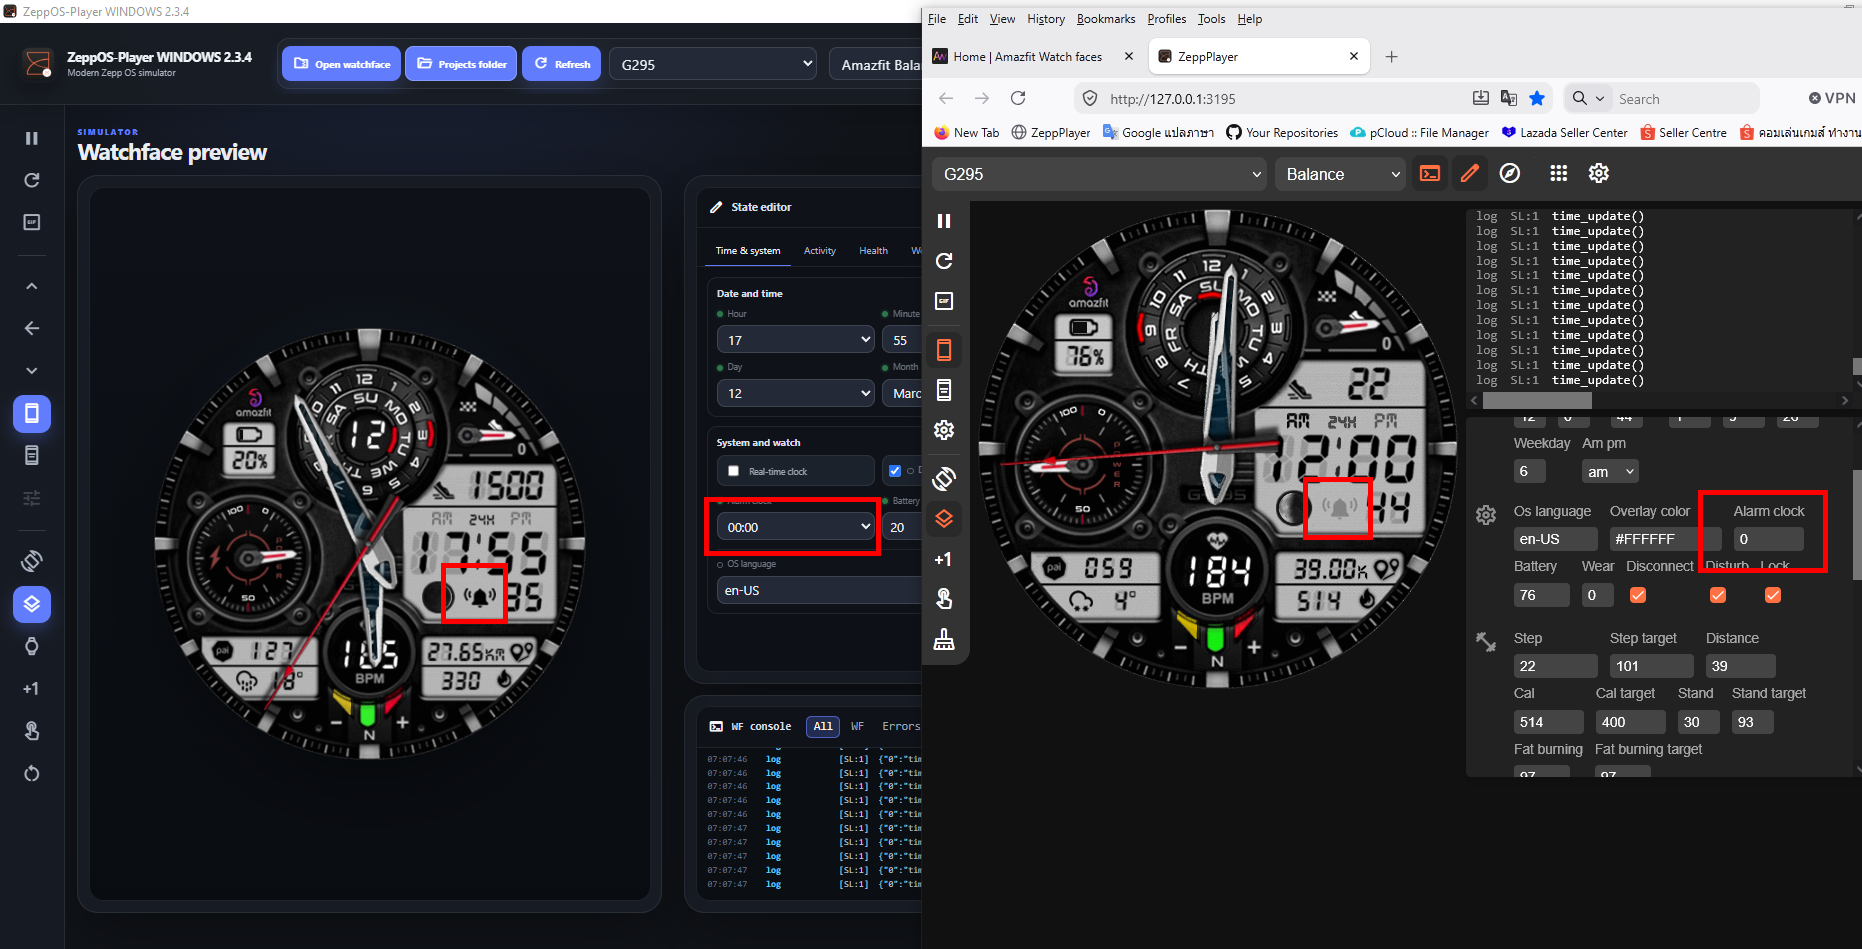This screenshot has height=949, width=1862.
Task: Click GIF capture icon in ZeppOS-Player Windows sidebar
Action: click(32, 222)
